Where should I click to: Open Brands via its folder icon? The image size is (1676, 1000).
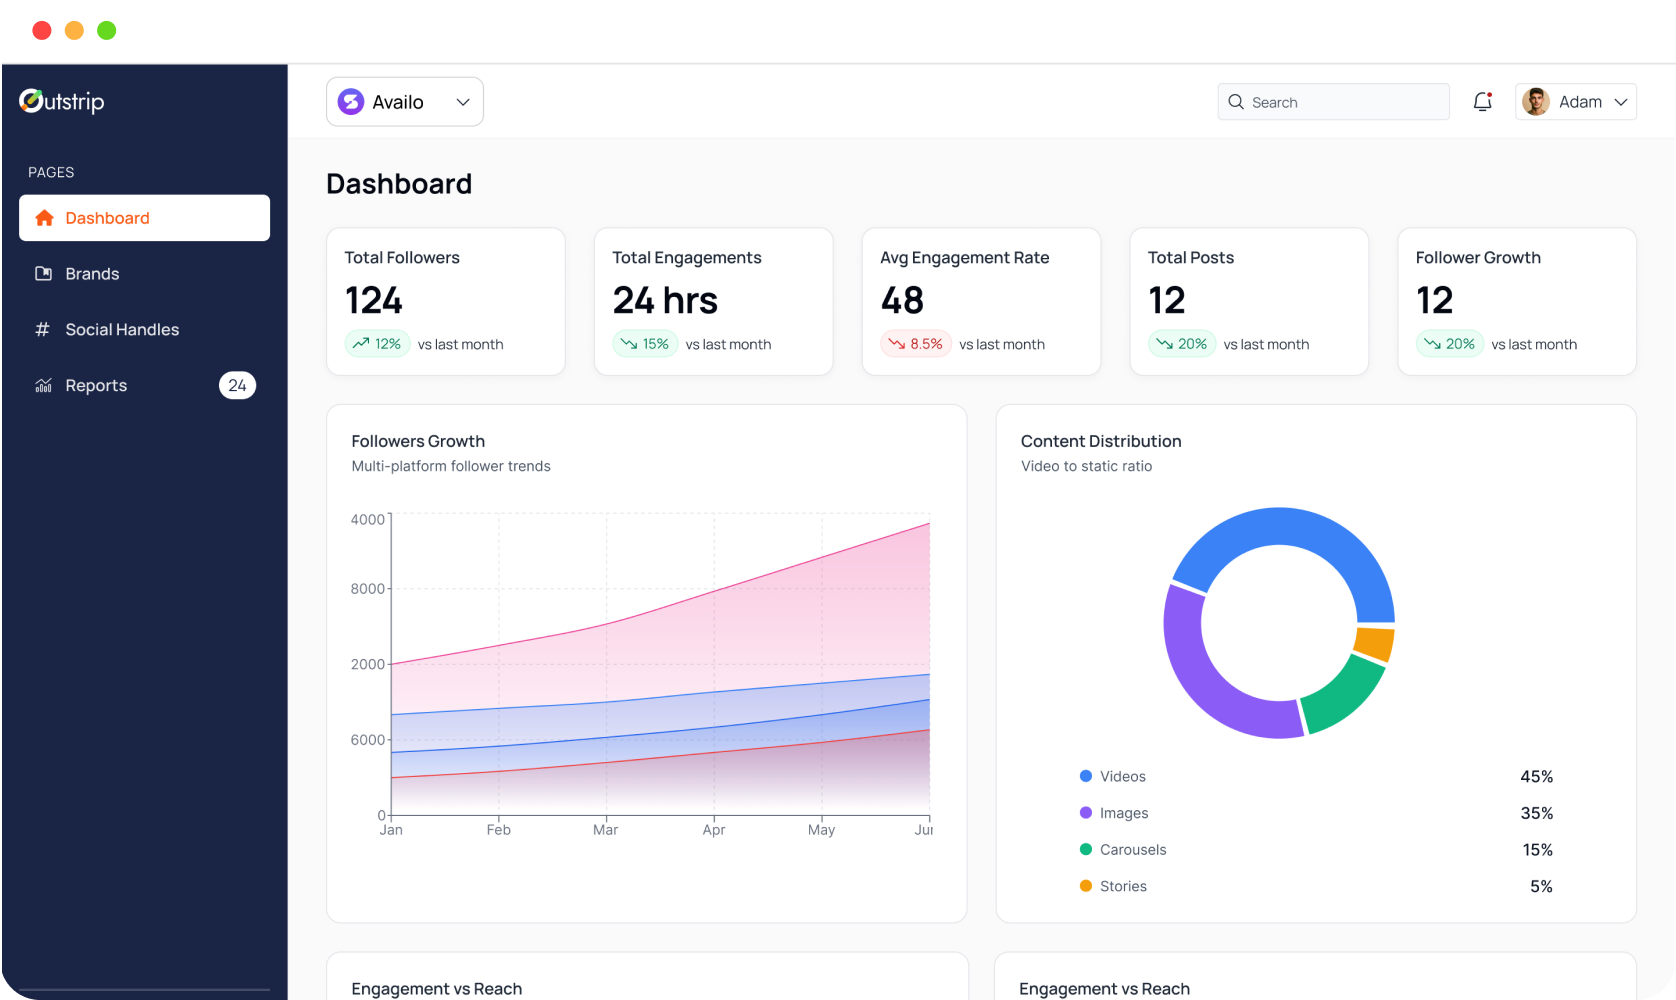tap(42, 273)
